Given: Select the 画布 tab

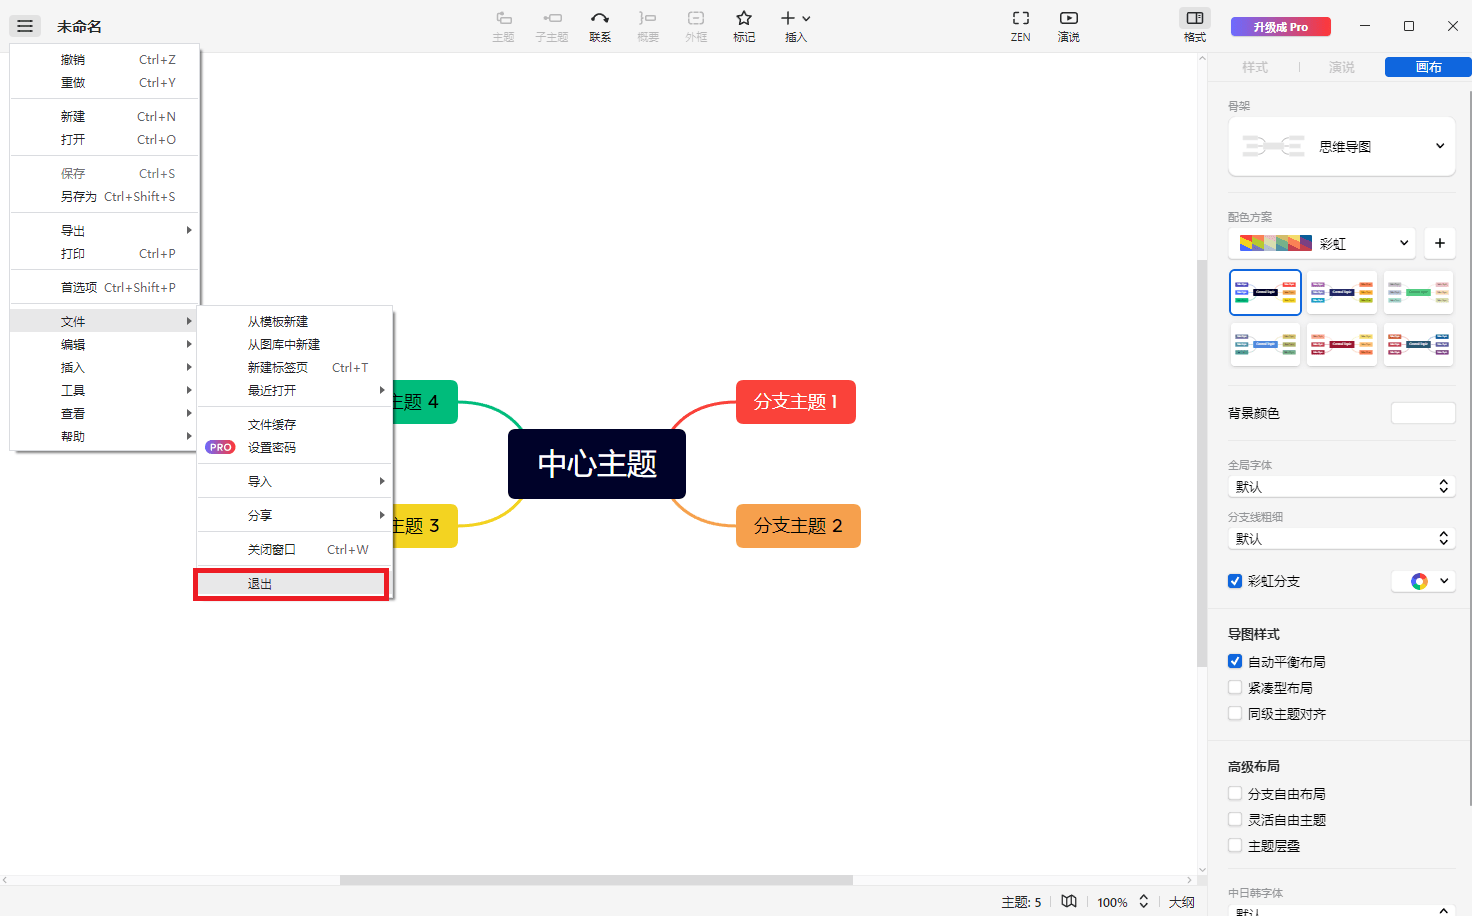Looking at the screenshot, I should tap(1428, 67).
